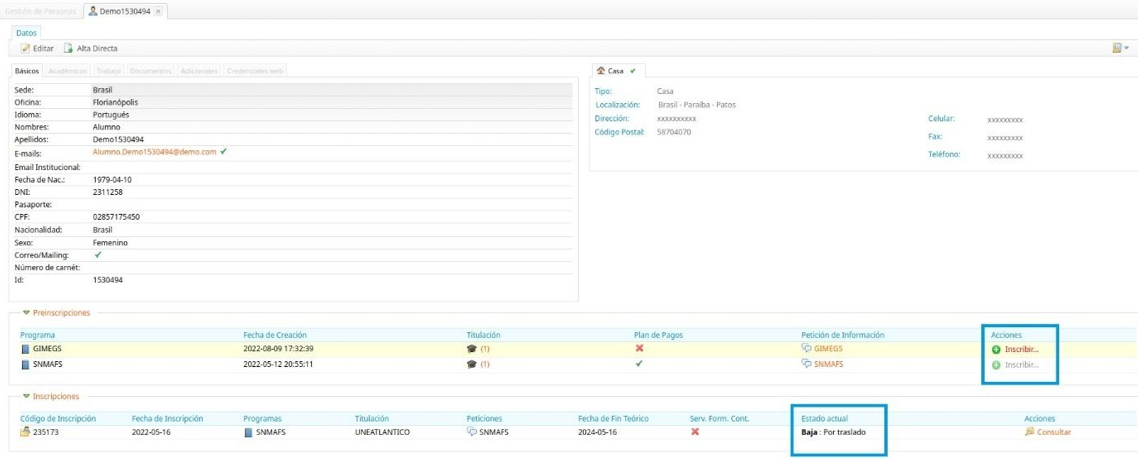Screen dimensions: 1138x459
Task: Click the Inscribir action for SNMAFS preinscription
Action: [x=1021, y=365]
